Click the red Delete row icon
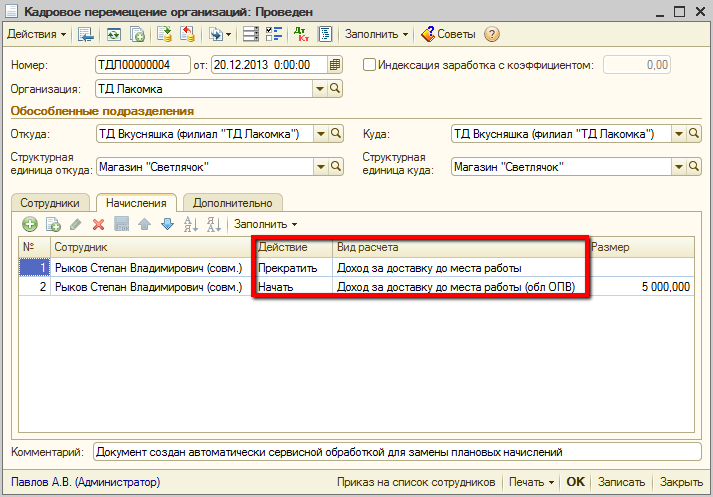 (98, 224)
